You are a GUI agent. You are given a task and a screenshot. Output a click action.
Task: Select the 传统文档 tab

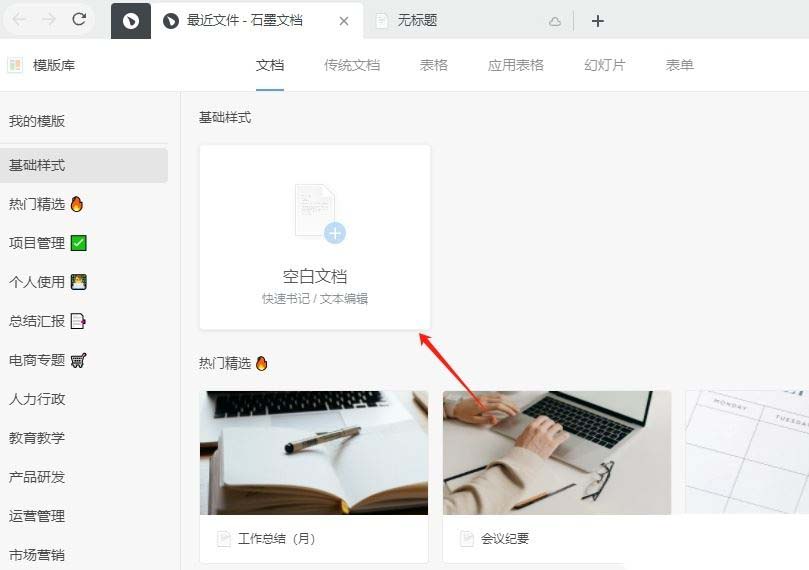[x=352, y=65]
